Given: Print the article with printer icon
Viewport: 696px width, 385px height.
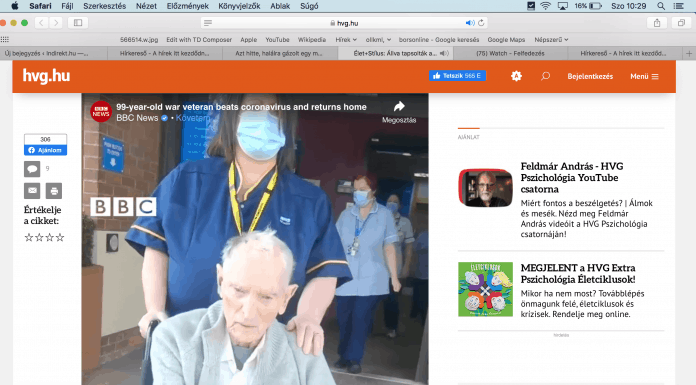Looking at the screenshot, I should click(x=54, y=191).
